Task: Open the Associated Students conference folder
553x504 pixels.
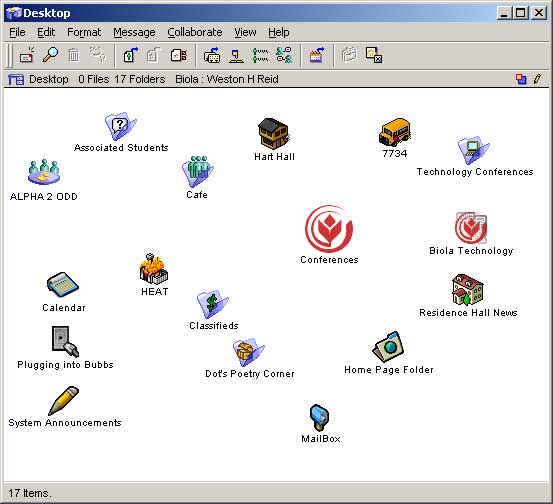Action: tap(121, 126)
